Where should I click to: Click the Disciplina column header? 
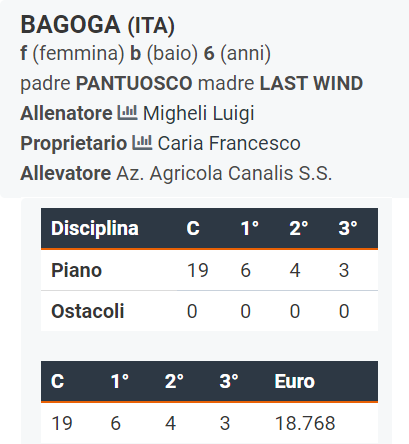[95, 229]
